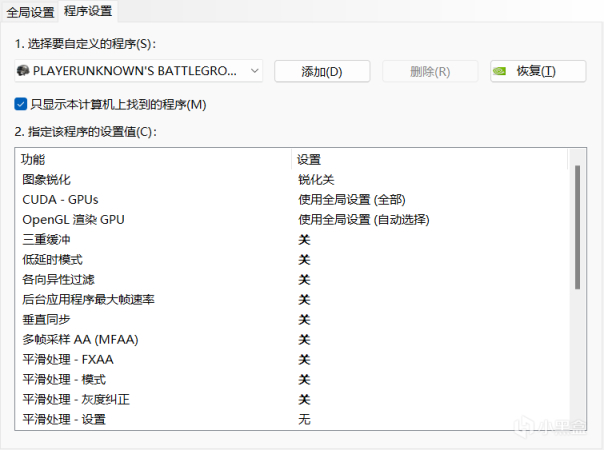This screenshot has height=450, width=604.
Task: Select the 图象锐化 row
Action: point(293,180)
